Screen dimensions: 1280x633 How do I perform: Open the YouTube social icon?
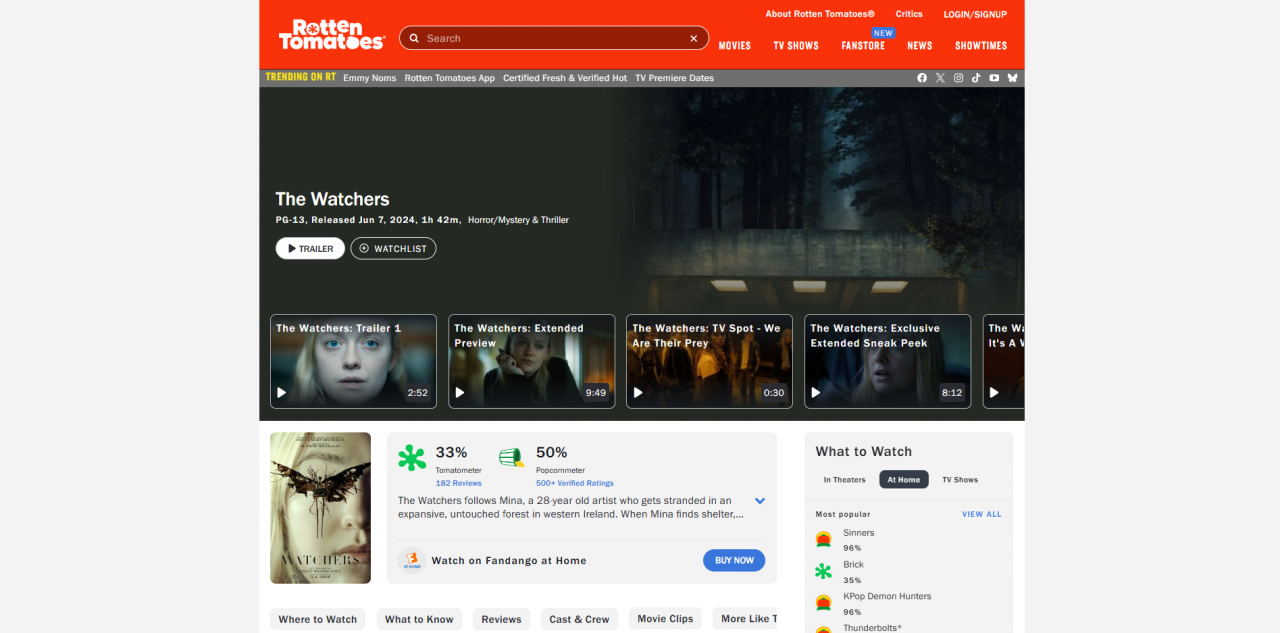[x=994, y=78]
